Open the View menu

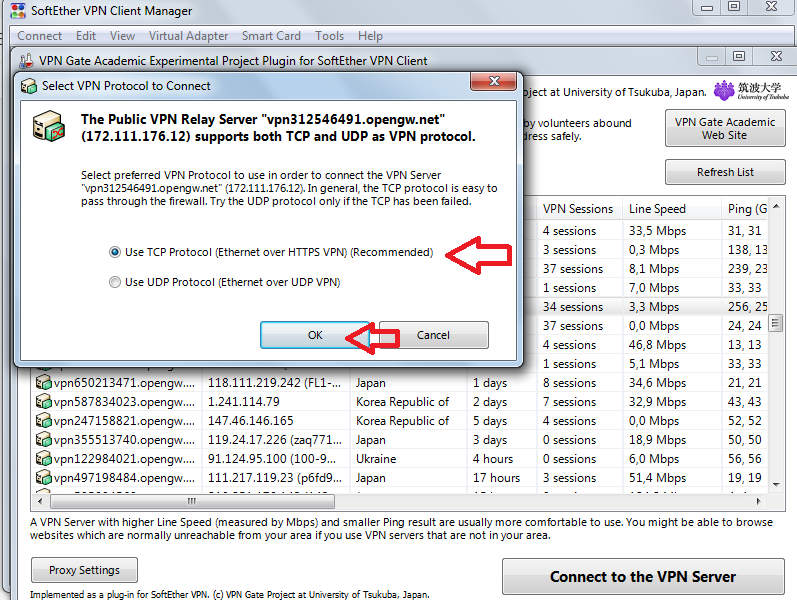point(122,36)
